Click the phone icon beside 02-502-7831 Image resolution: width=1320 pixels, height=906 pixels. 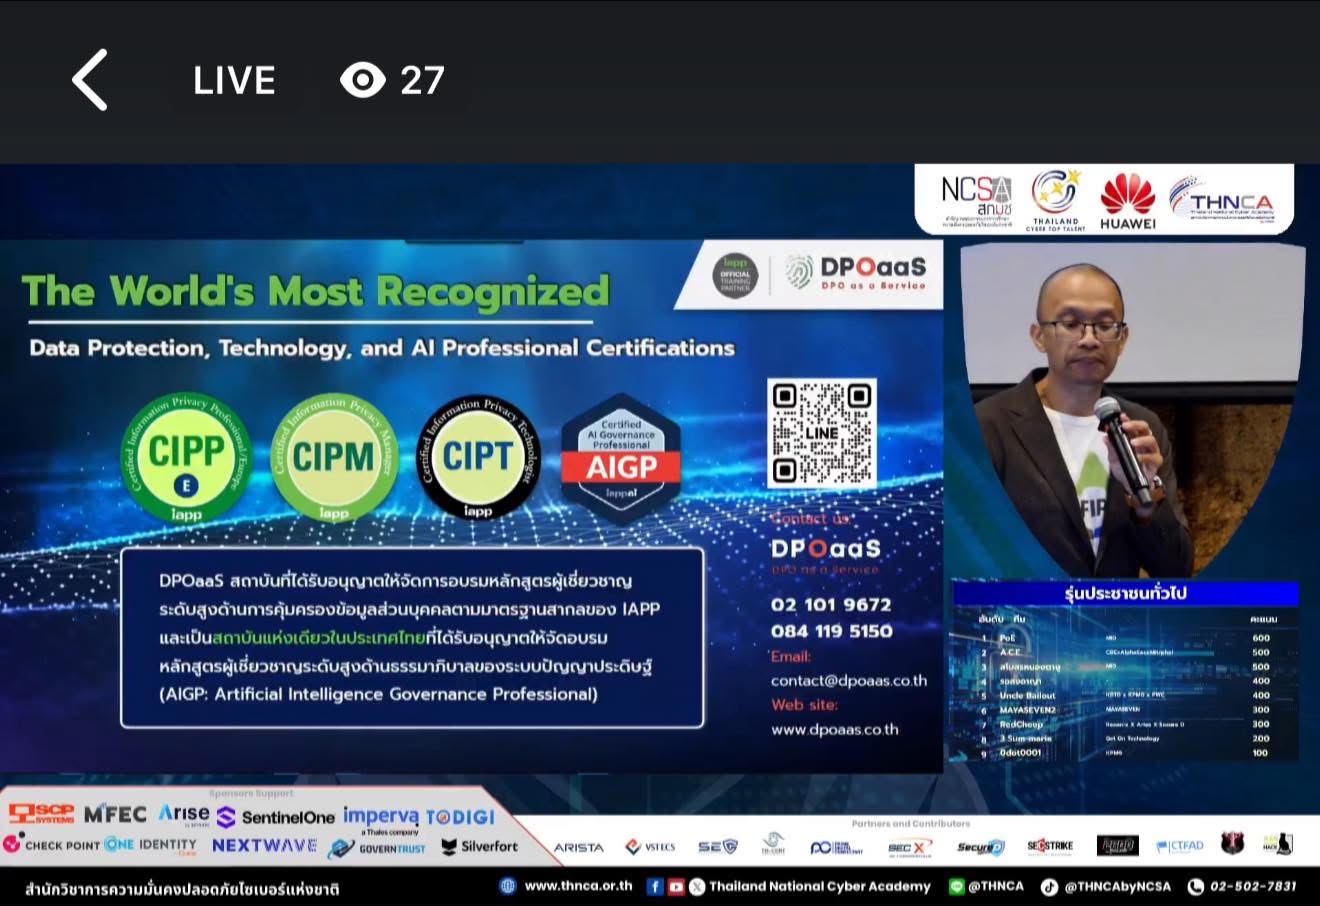[1195, 886]
